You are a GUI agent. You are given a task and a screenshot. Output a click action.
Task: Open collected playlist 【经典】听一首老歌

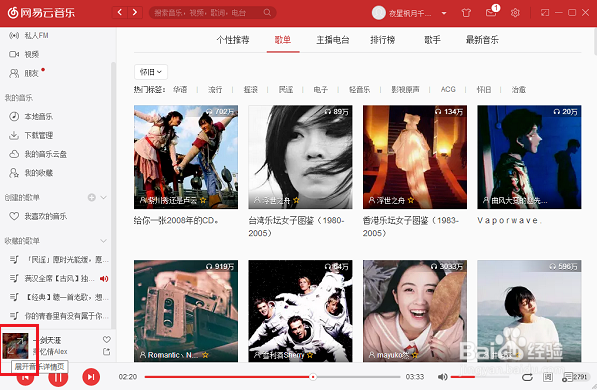59,297
